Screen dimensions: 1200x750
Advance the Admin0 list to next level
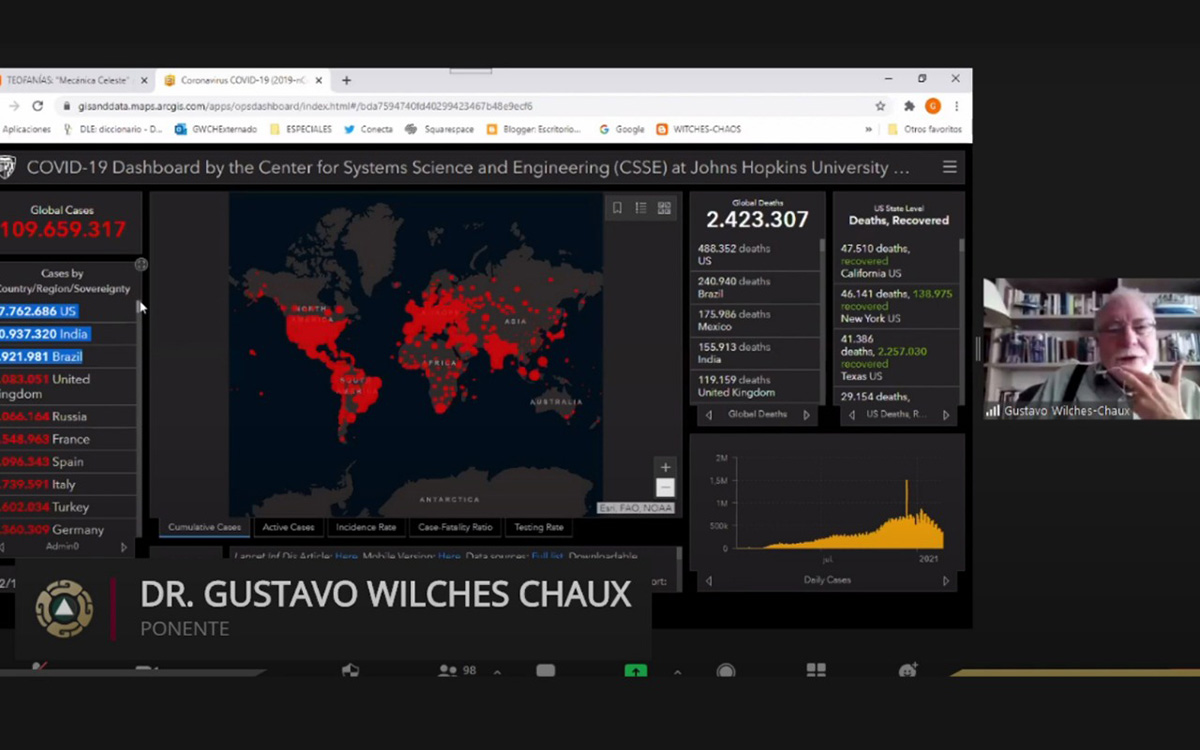tap(124, 547)
